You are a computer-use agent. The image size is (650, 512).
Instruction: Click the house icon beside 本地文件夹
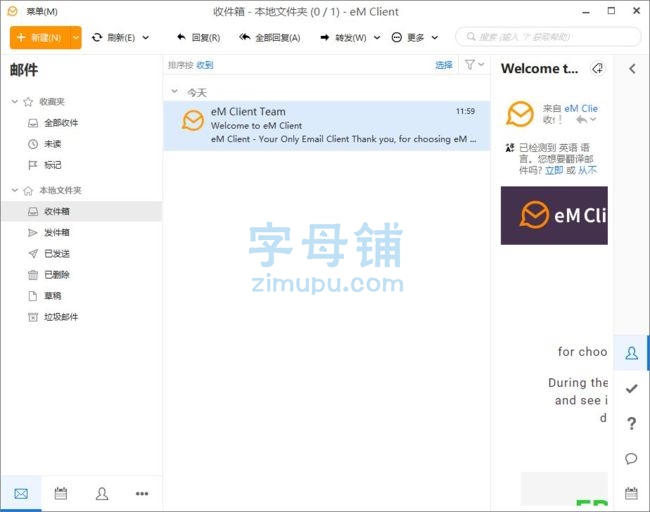point(28,191)
